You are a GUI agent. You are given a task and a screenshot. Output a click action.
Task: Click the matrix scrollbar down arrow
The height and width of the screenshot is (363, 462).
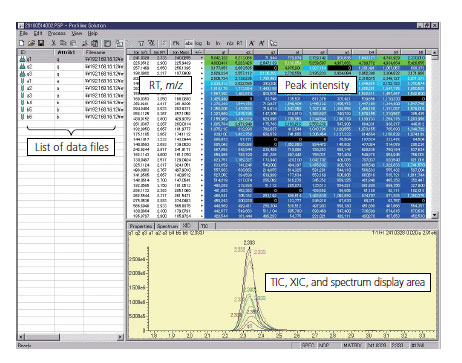point(435,215)
